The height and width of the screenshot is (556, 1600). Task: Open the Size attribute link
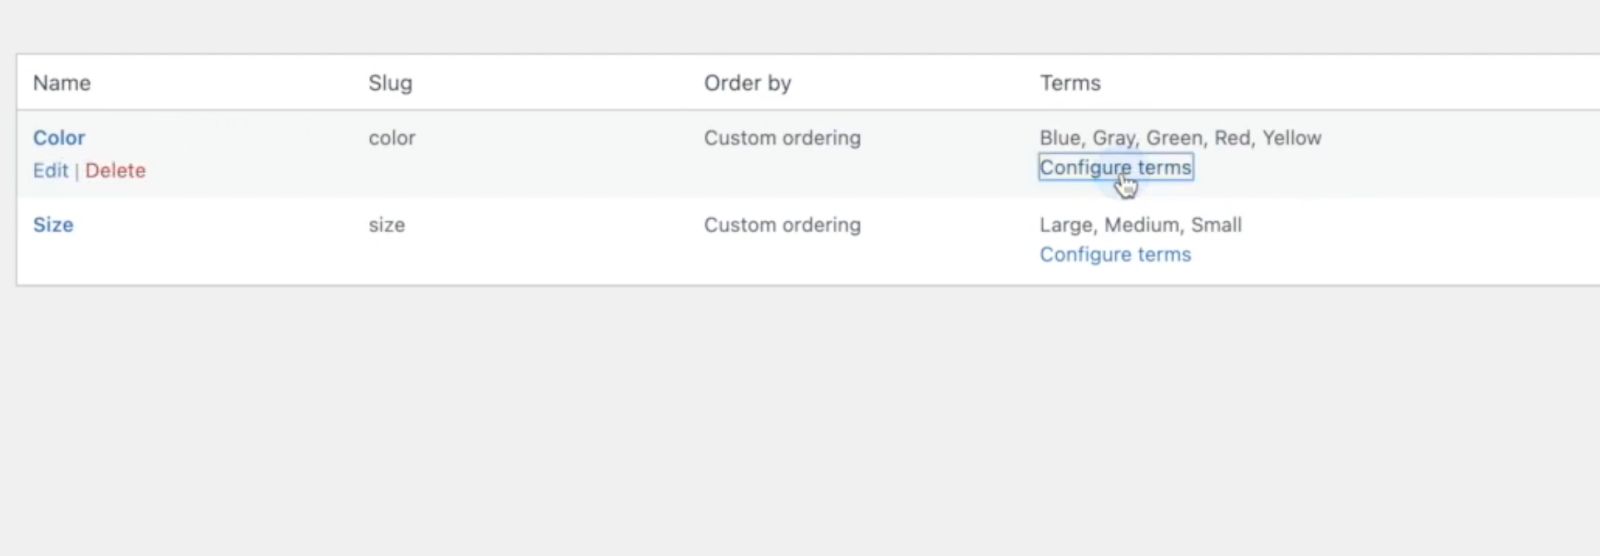(53, 225)
